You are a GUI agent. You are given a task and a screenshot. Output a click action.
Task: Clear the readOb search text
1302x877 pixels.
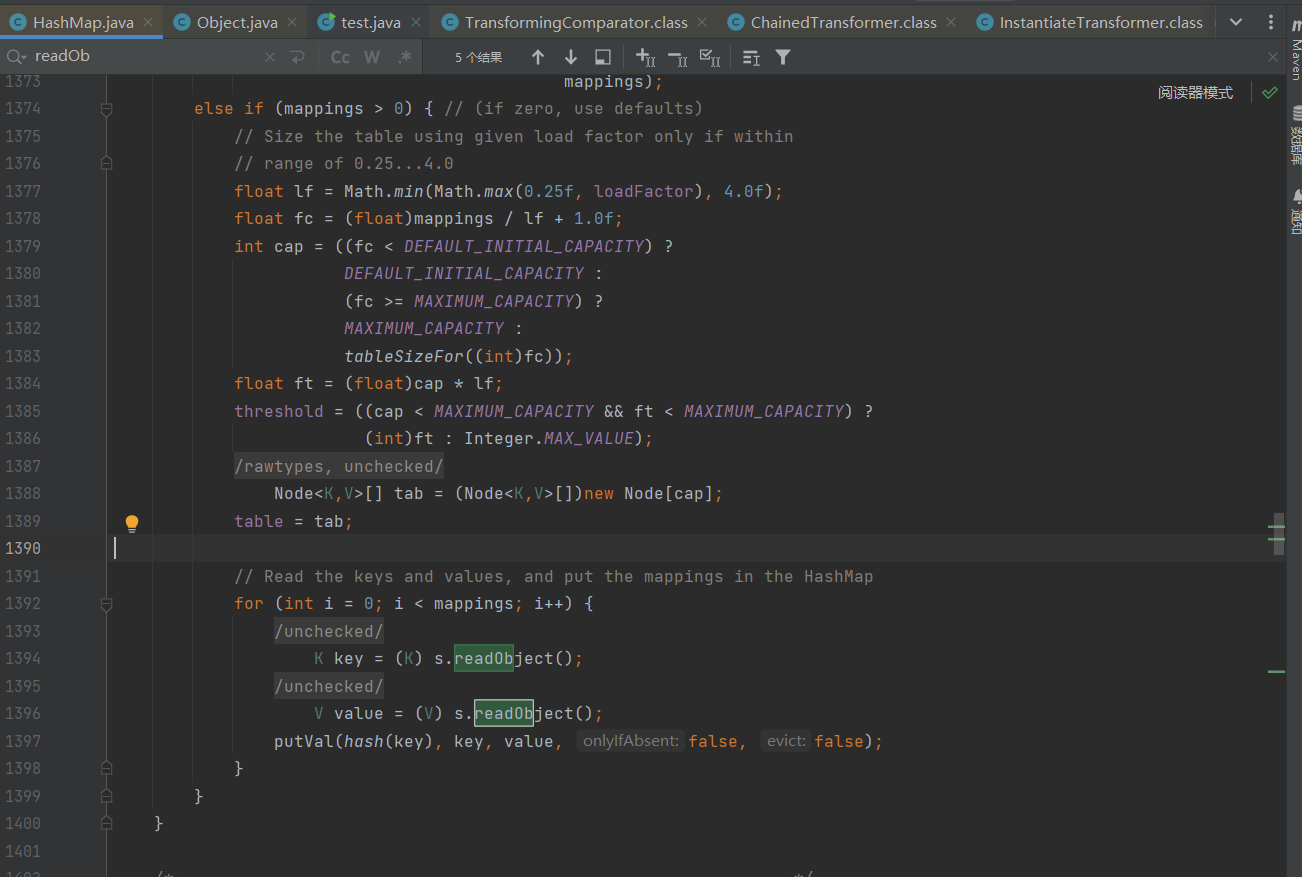[x=269, y=58]
